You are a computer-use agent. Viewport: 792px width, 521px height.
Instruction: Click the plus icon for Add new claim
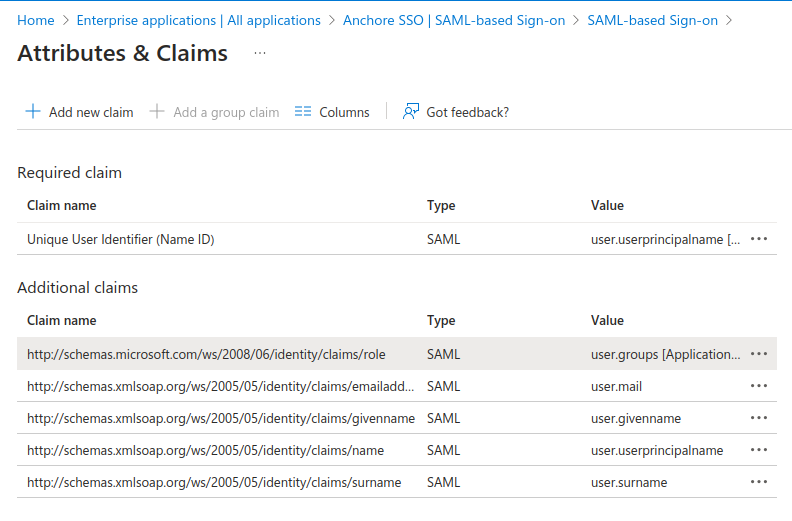33,112
